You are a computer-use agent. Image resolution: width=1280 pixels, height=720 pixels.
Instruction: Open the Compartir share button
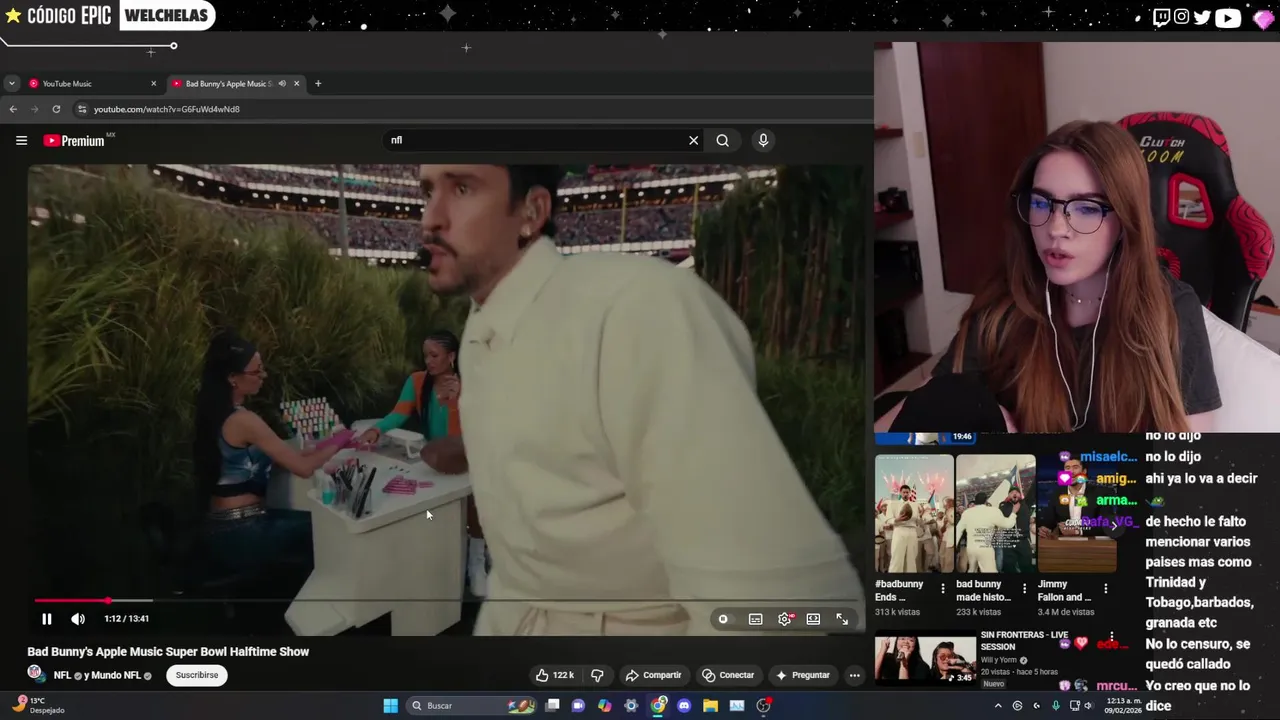click(x=653, y=675)
